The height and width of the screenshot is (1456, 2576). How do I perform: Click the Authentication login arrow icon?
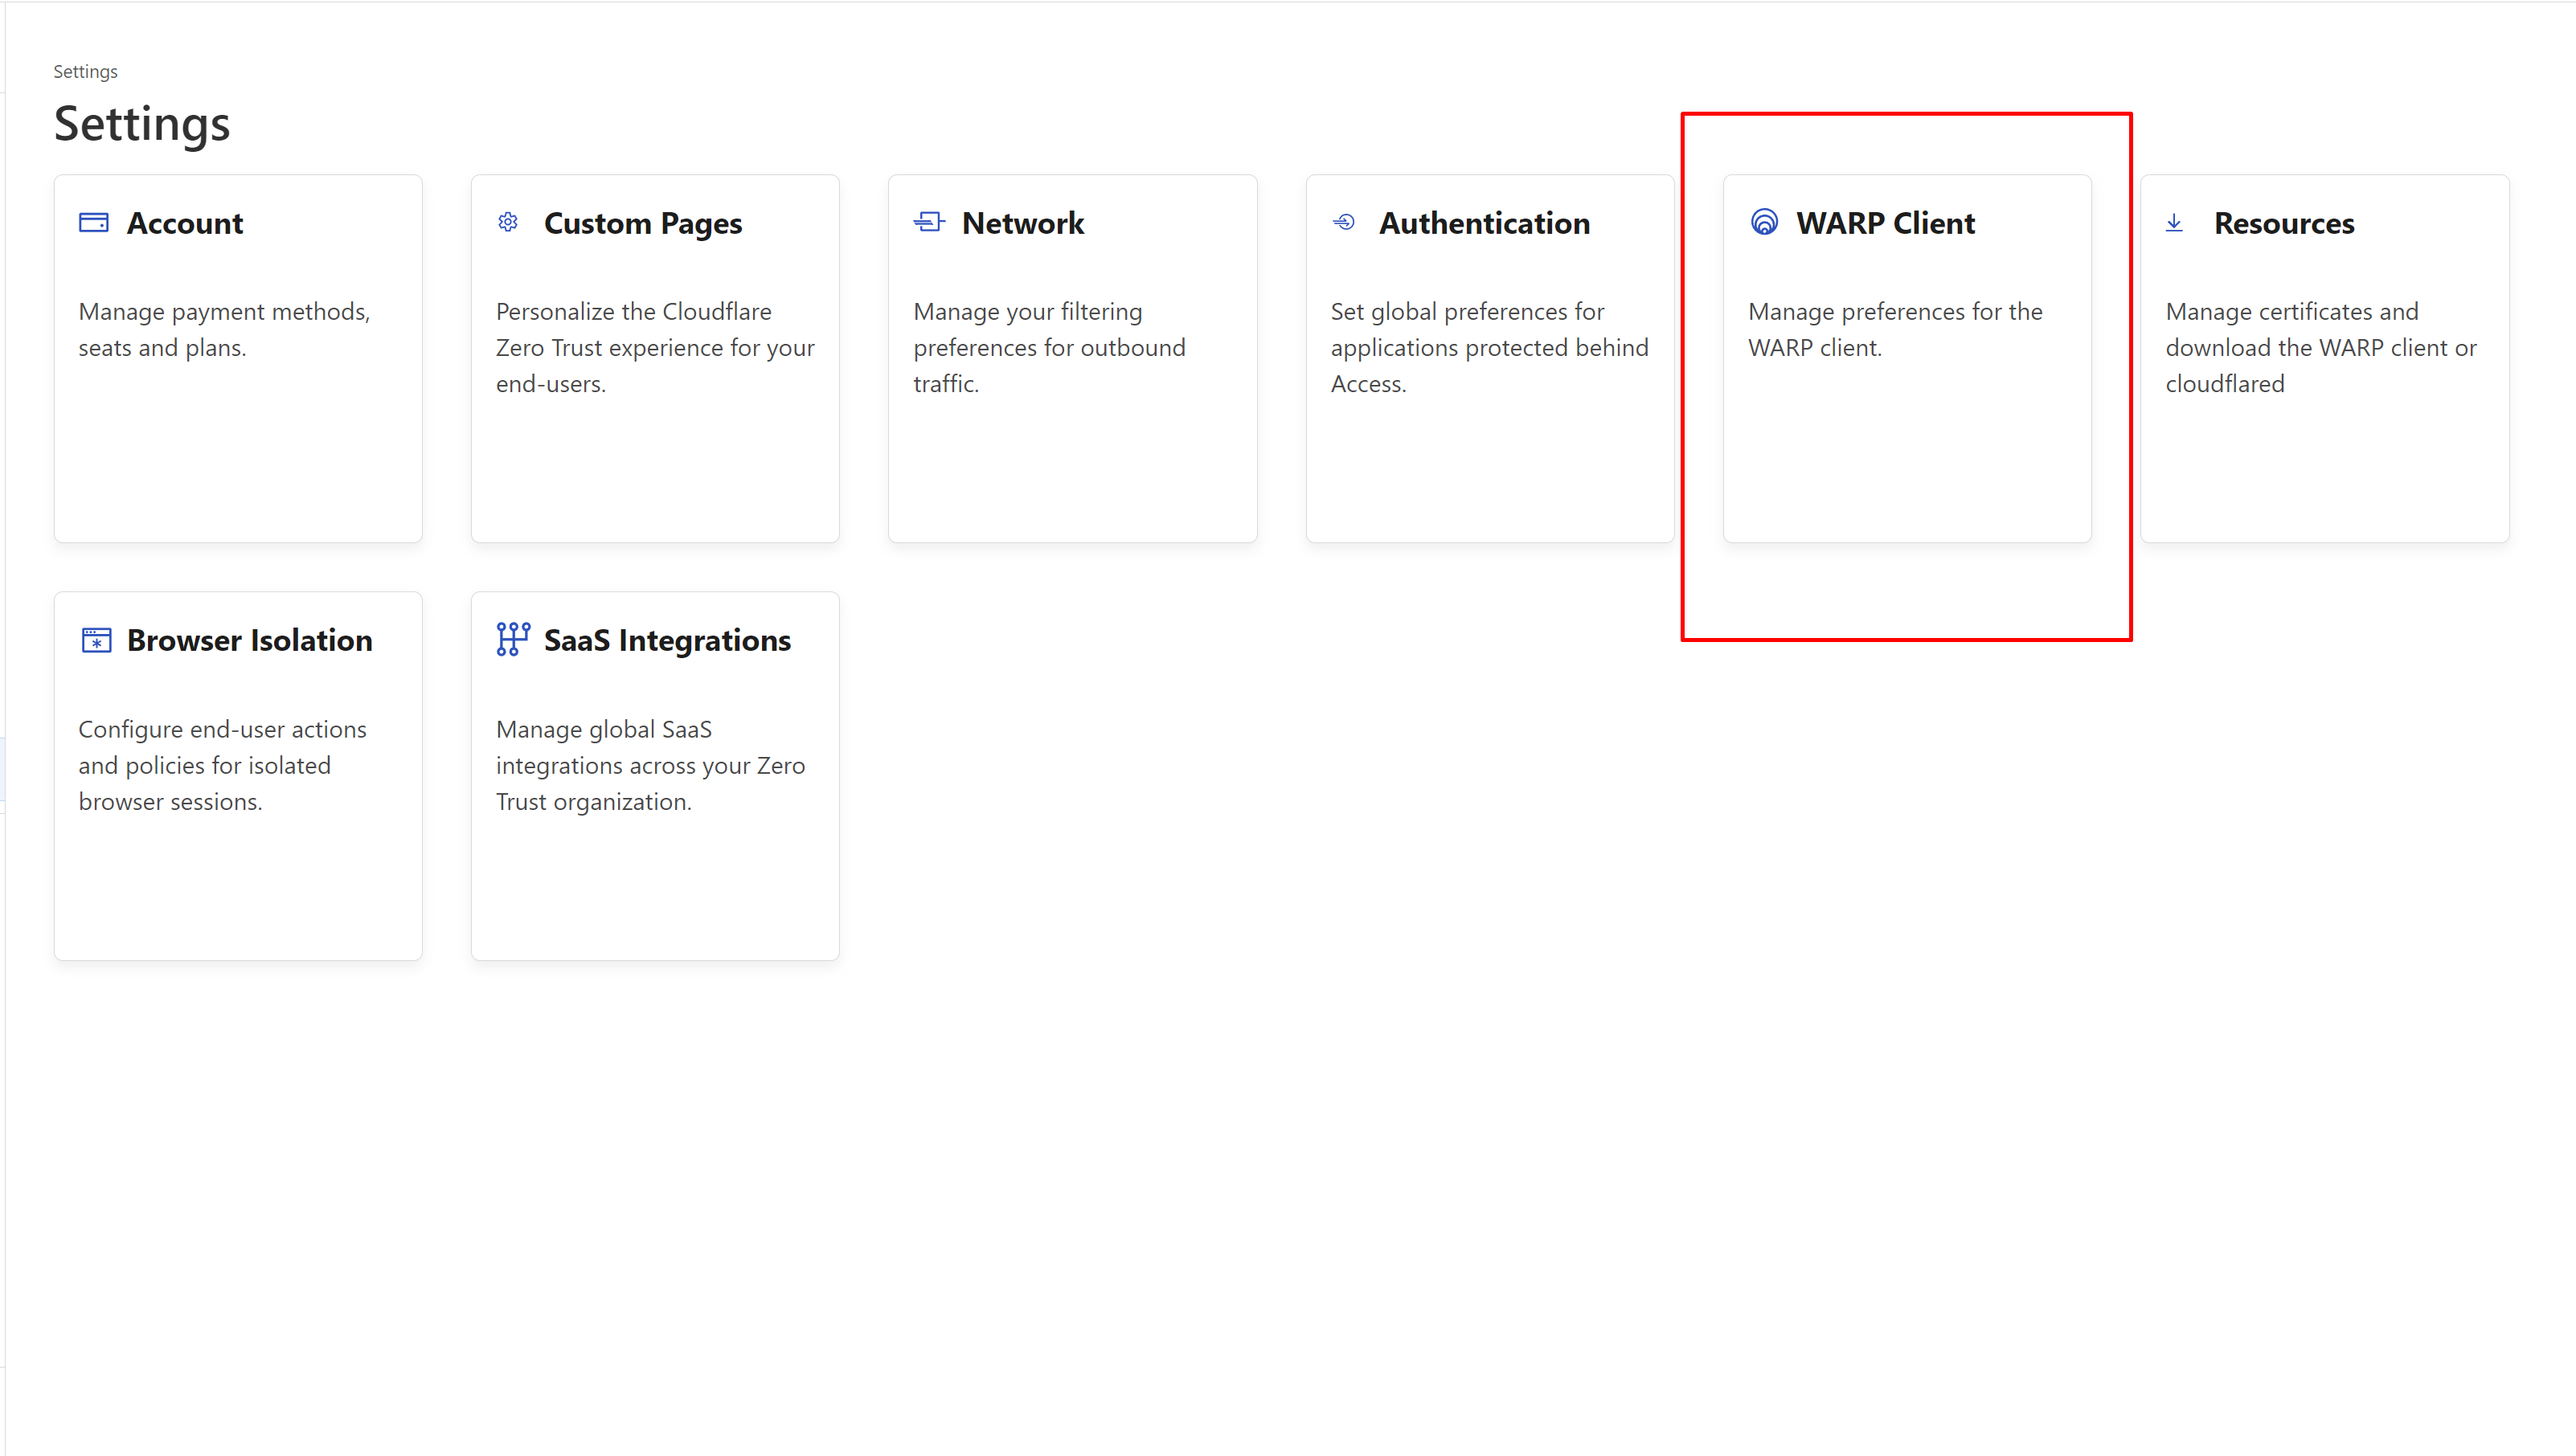[x=1344, y=222]
